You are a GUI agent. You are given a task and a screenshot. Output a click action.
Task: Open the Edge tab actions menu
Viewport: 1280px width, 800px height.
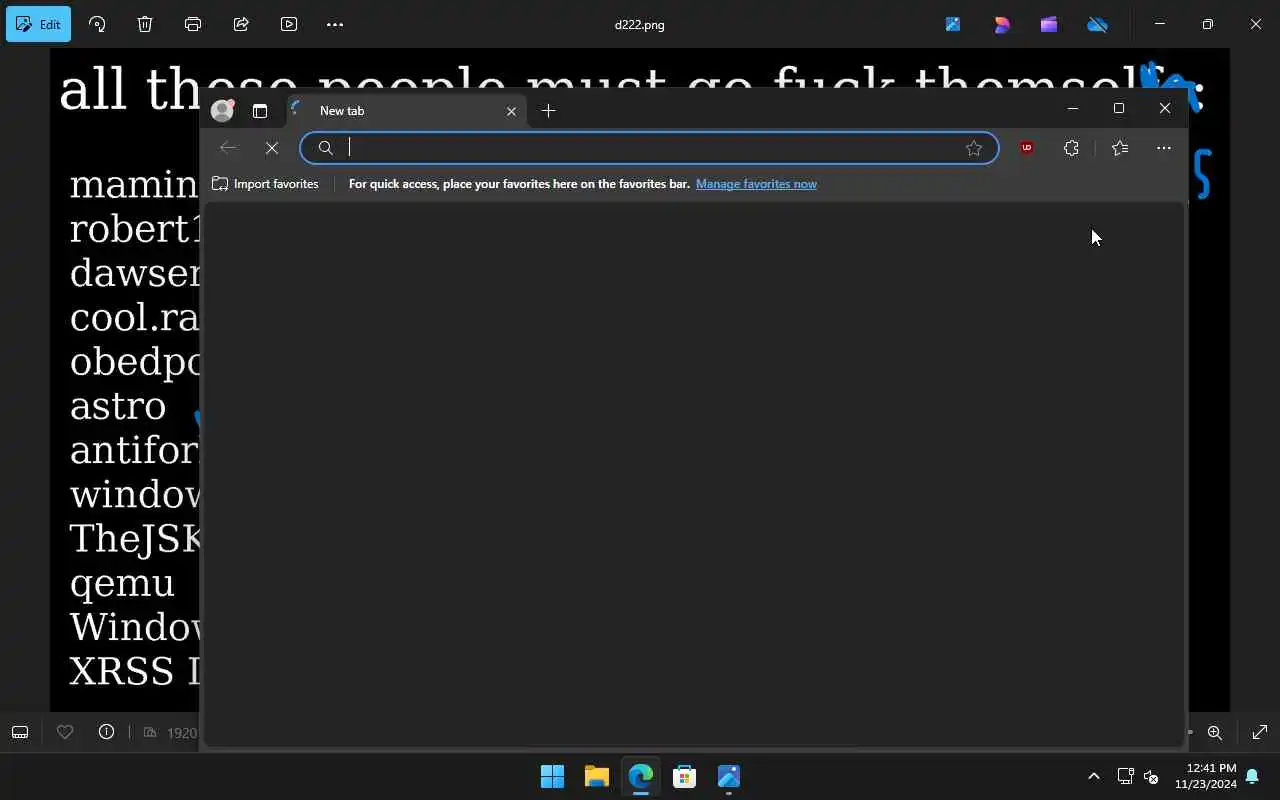click(x=260, y=111)
